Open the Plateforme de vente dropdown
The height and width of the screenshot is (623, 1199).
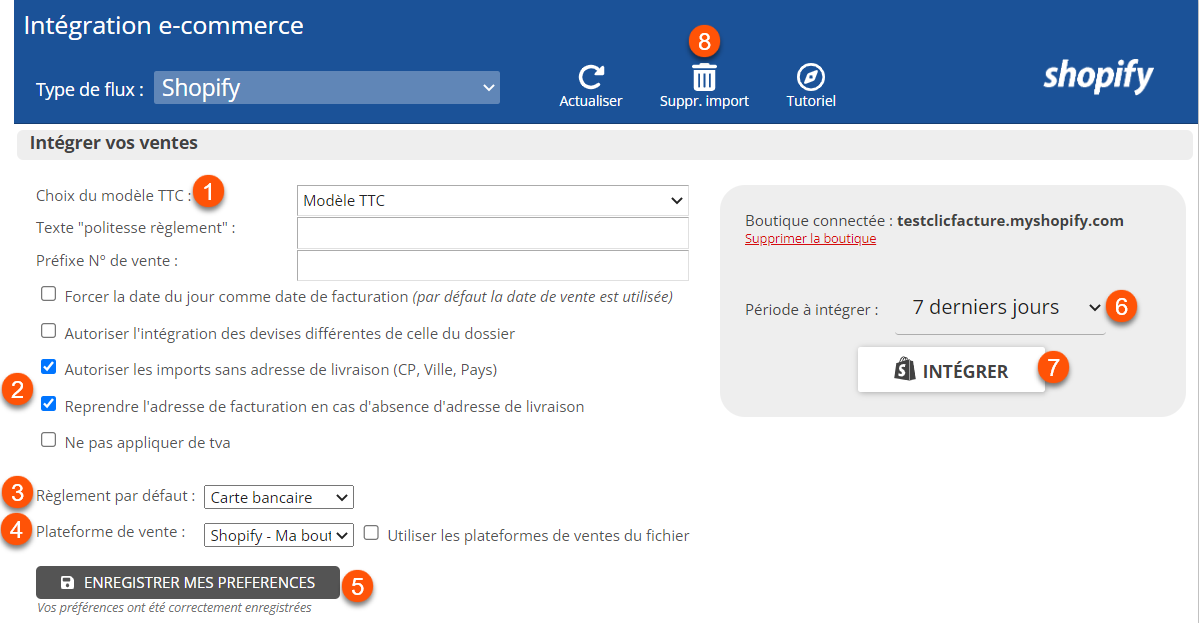click(278, 535)
